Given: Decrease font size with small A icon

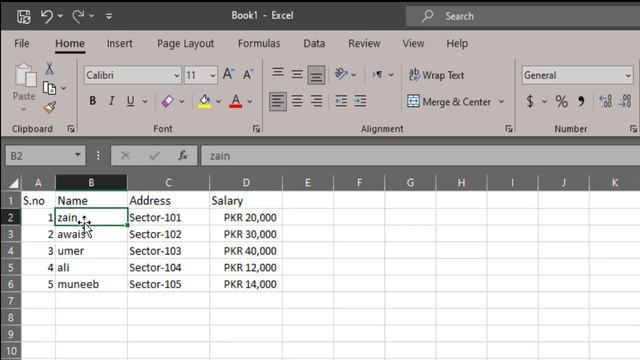Looking at the screenshot, I should (x=248, y=74).
